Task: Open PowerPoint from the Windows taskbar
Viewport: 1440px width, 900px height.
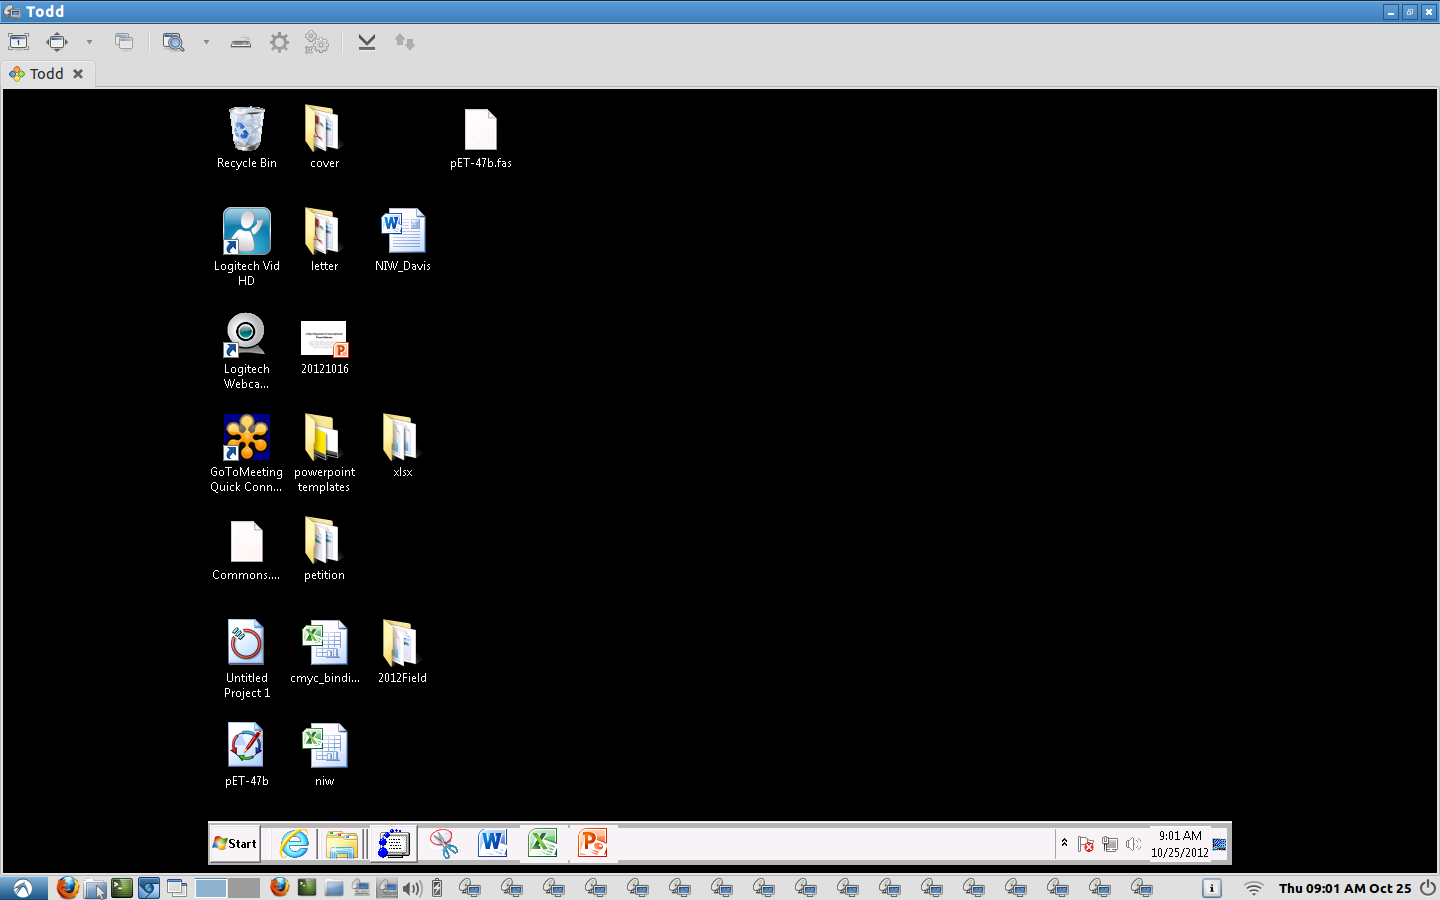Action: coord(592,843)
